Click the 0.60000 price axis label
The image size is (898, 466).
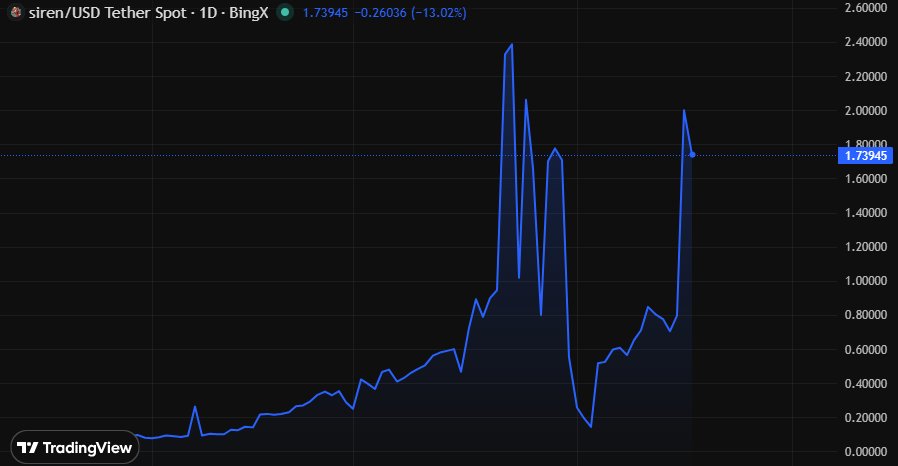point(865,349)
